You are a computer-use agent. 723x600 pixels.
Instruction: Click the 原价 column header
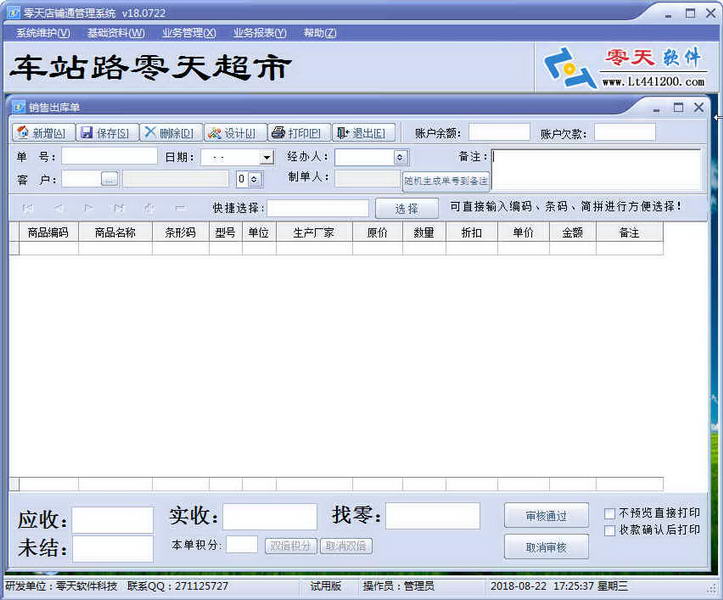(377, 232)
